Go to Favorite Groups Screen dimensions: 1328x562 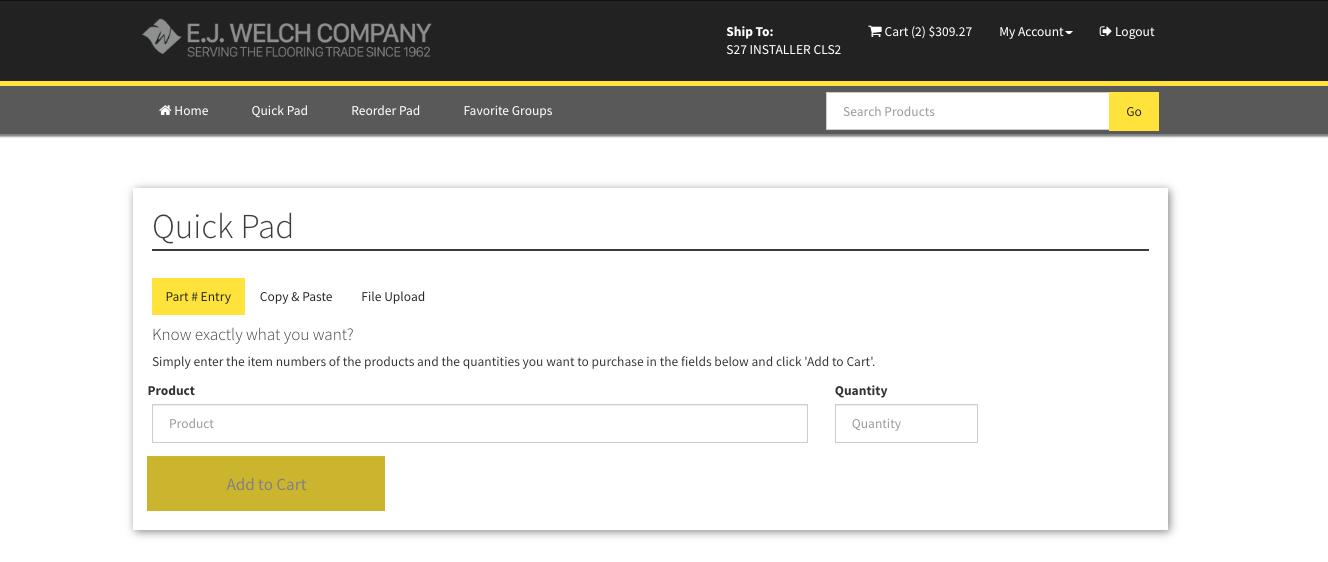[x=508, y=110]
